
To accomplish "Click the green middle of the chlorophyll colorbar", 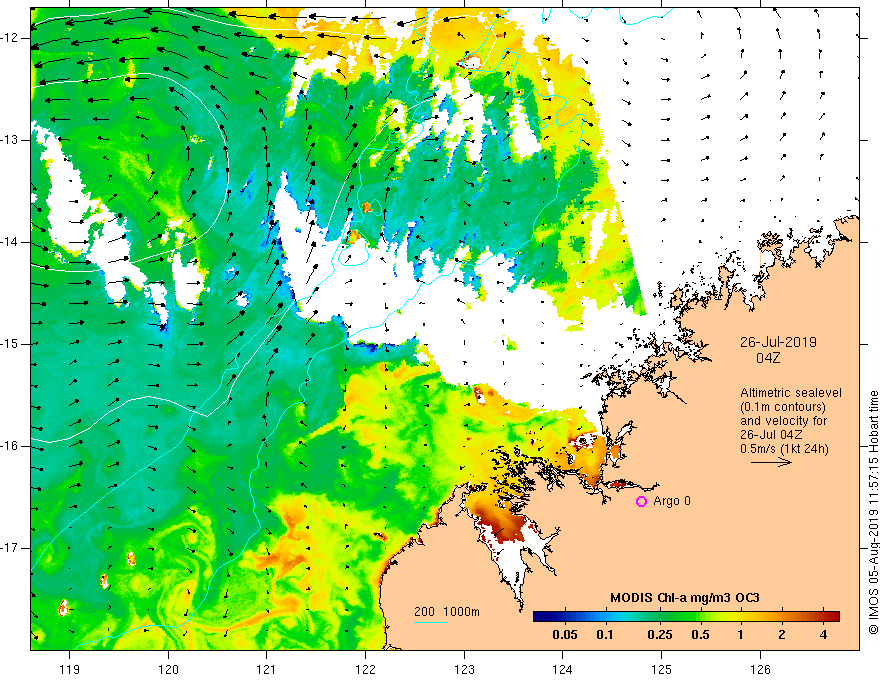I will point(686,617).
